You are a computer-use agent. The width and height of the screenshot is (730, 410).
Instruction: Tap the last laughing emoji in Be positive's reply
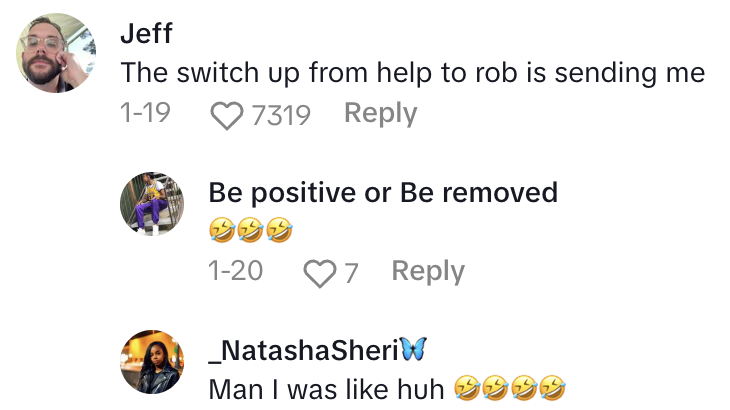coord(282,232)
